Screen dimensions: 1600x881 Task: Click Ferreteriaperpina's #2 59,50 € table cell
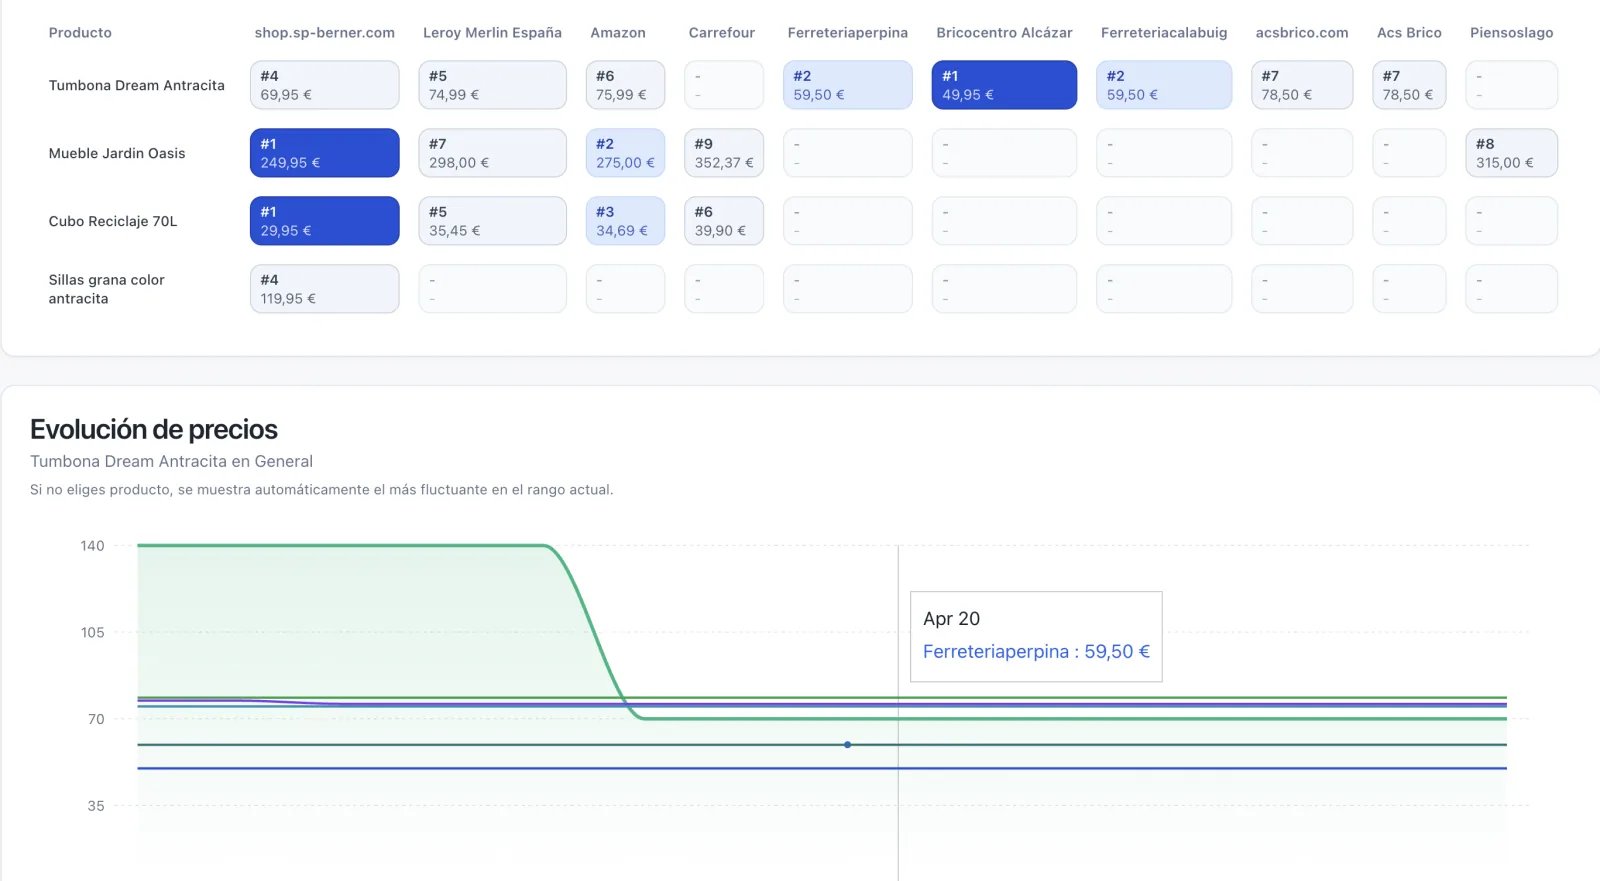coord(848,85)
